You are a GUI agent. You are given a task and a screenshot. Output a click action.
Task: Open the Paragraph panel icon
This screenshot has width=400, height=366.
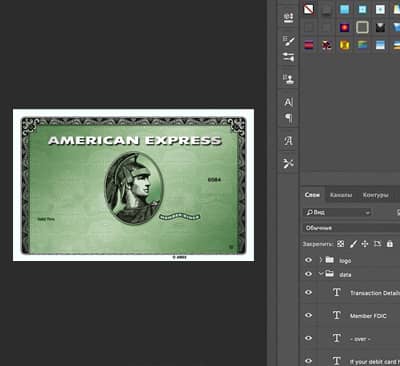(289, 118)
